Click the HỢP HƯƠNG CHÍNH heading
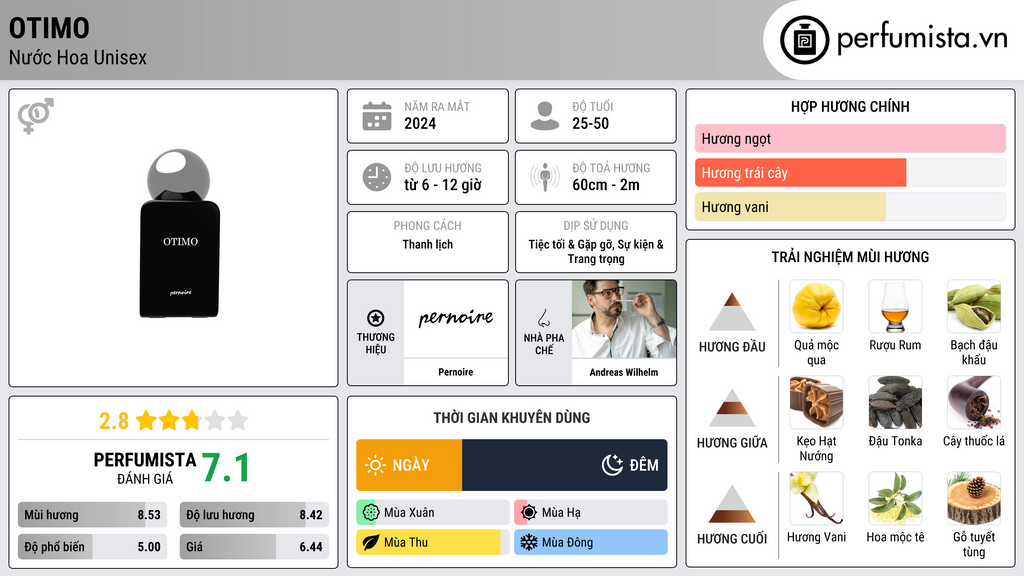Image resolution: width=1024 pixels, height=576 pixels. [850, 106]
